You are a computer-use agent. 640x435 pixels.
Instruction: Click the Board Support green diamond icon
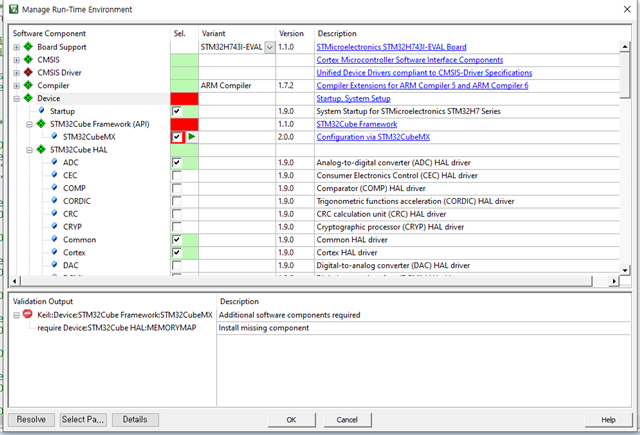28,47
